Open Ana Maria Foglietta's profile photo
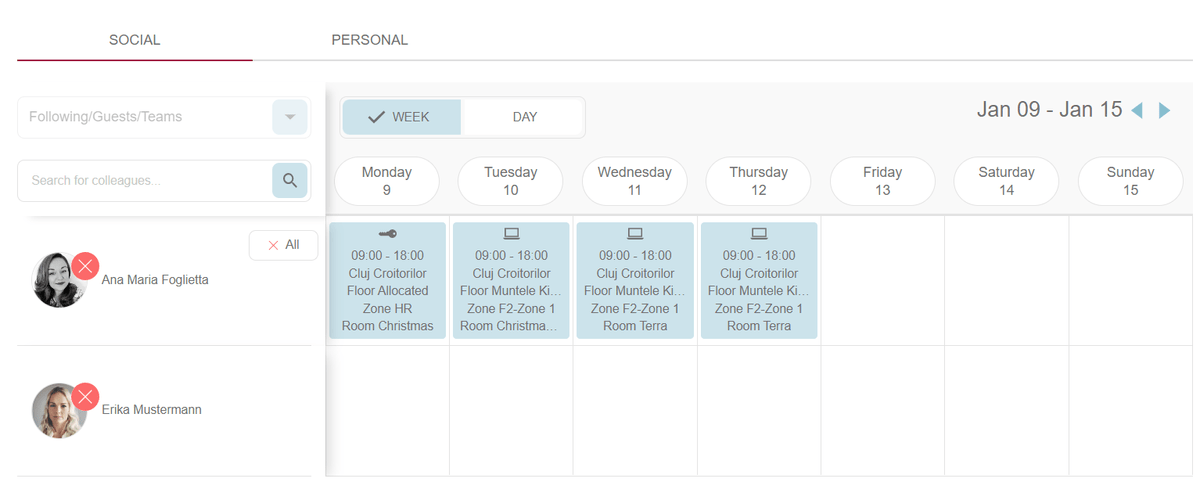The image size is (1200, 497). [x=58, y=281]
